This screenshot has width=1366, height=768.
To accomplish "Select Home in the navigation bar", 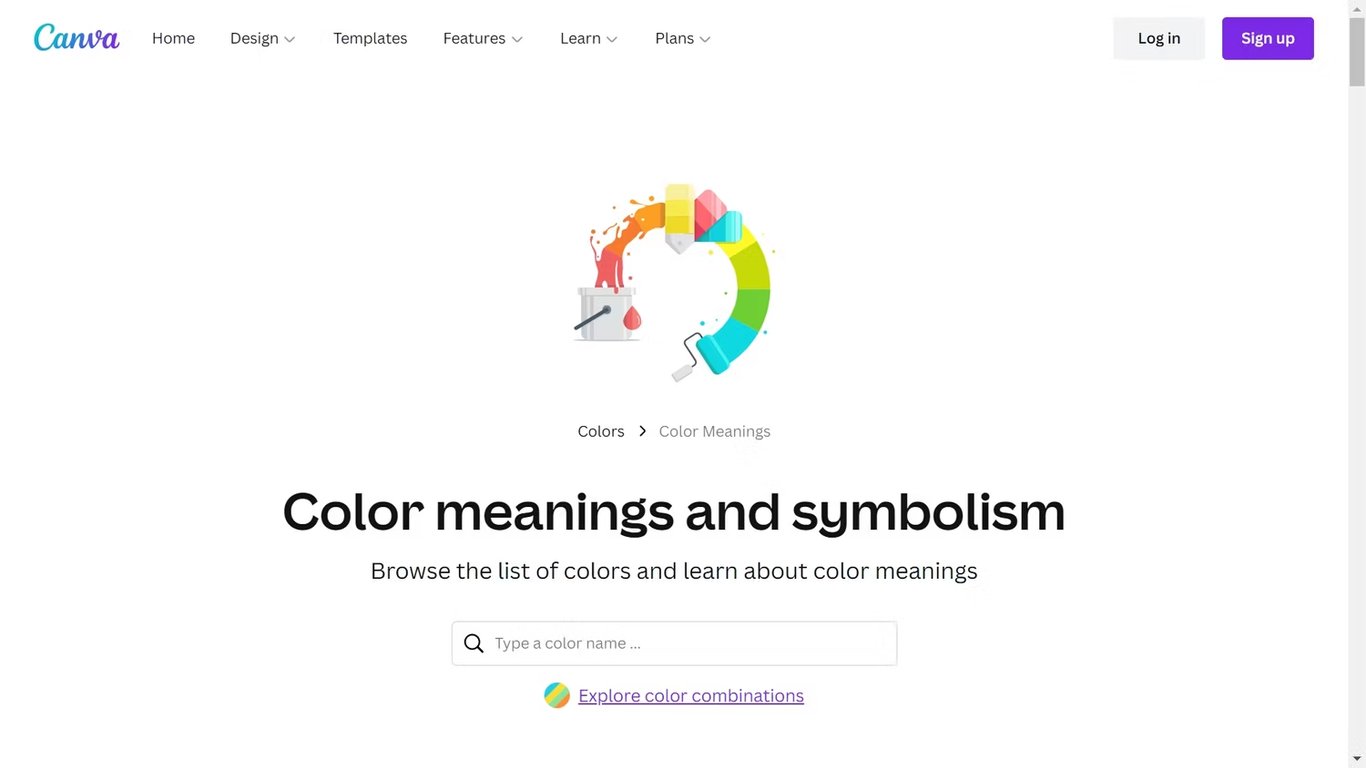I will click(173, 38).
